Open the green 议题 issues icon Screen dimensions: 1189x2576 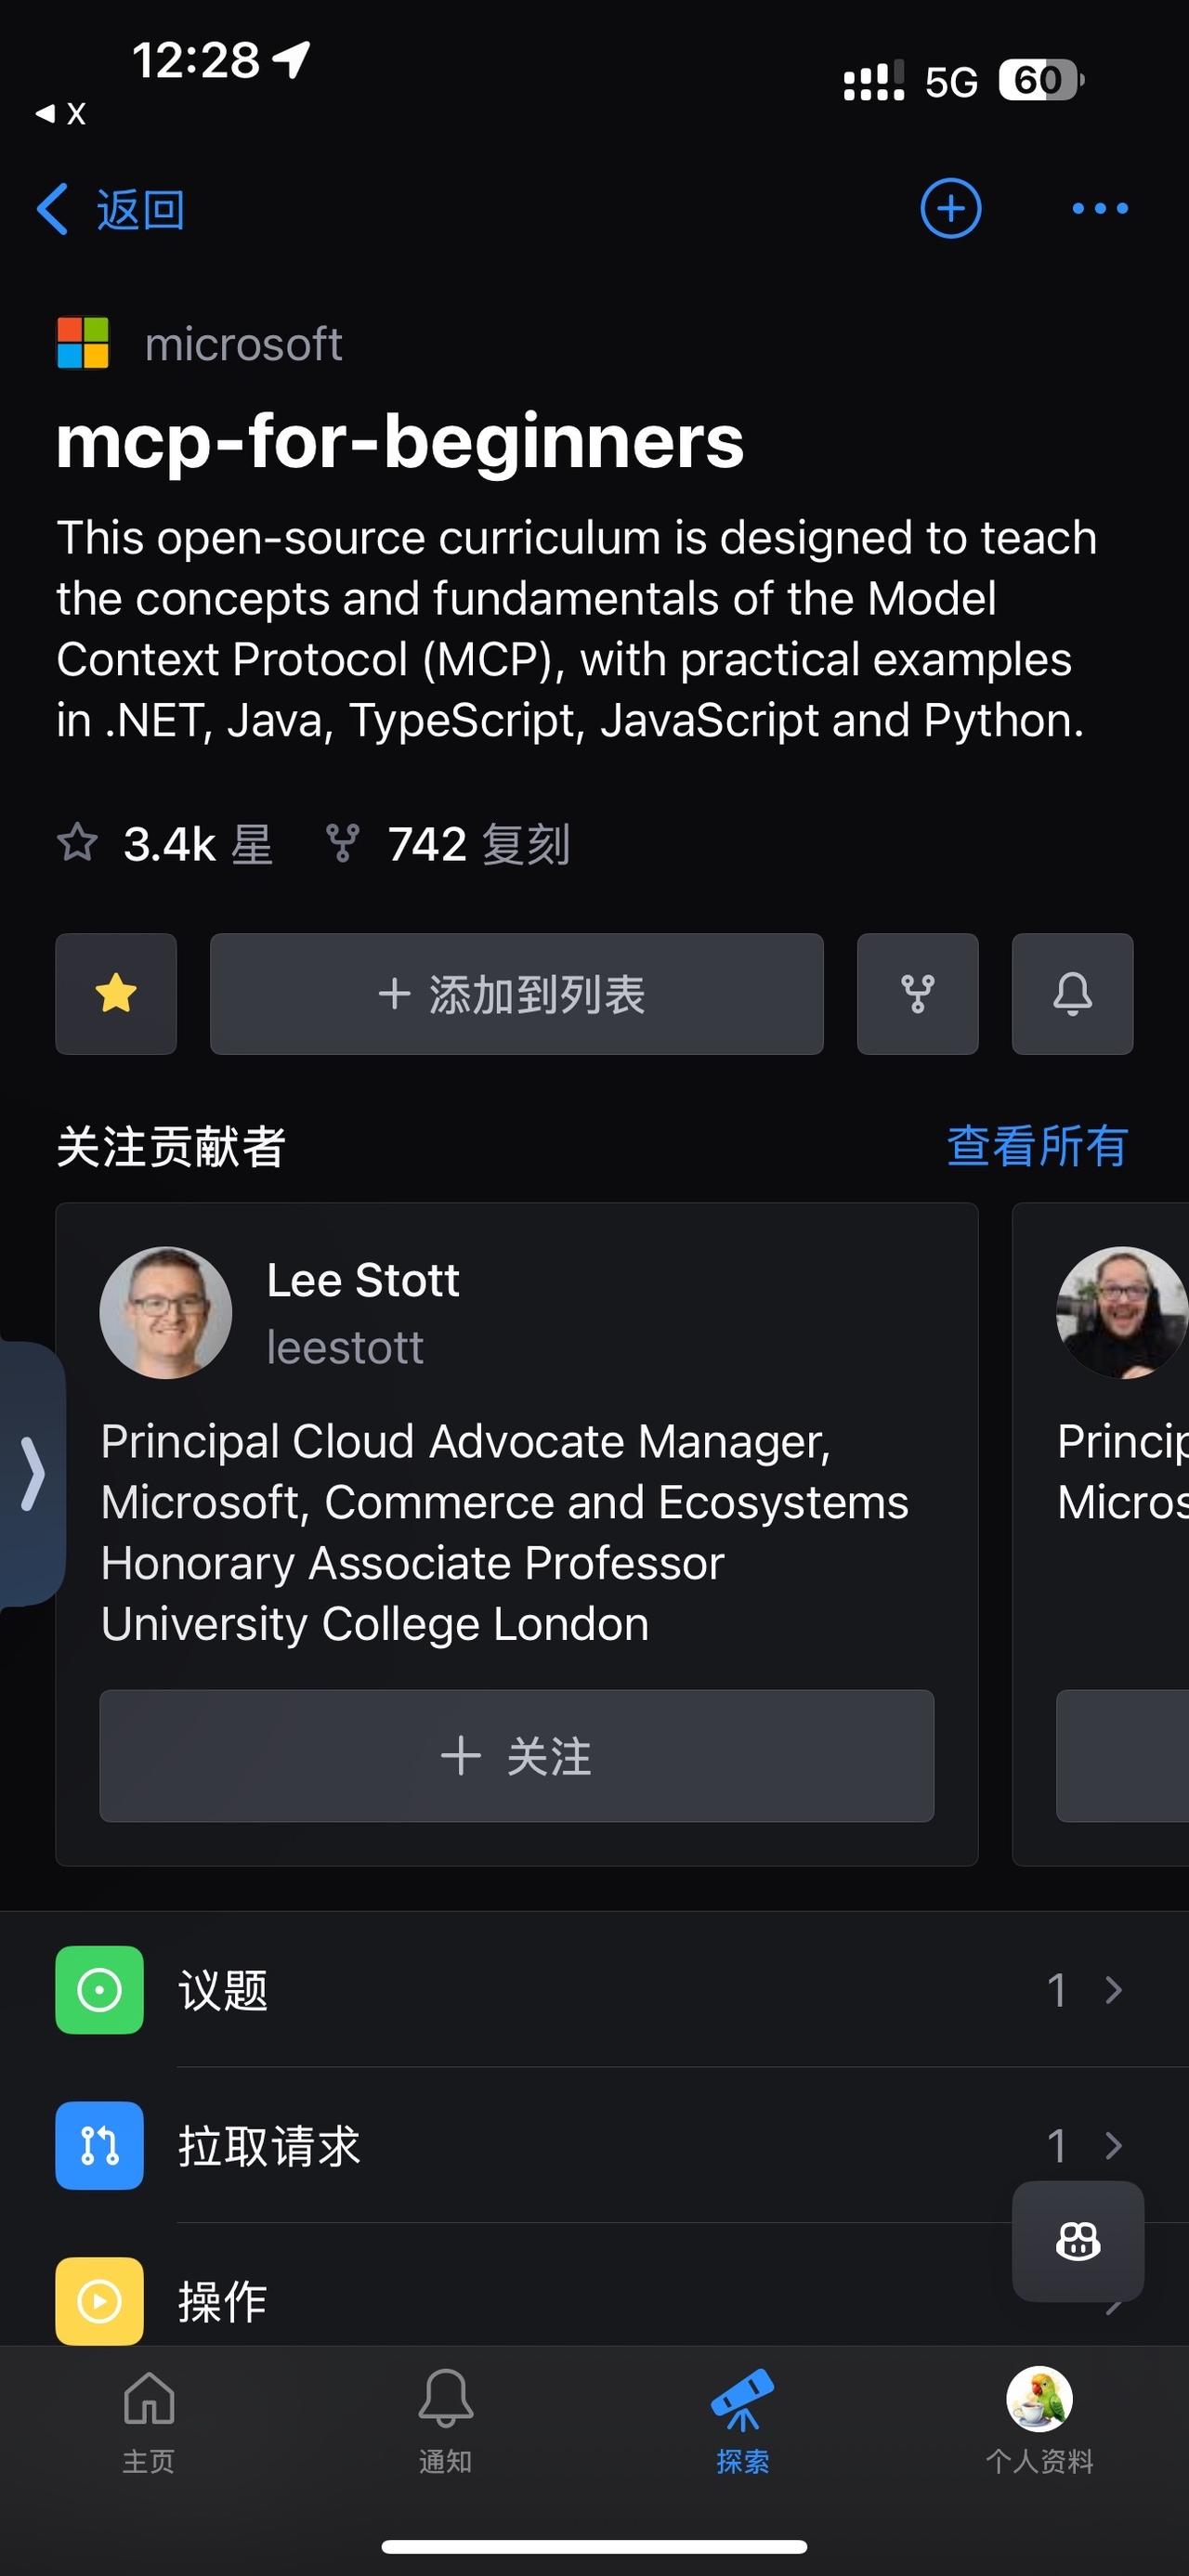[99, 1990]
